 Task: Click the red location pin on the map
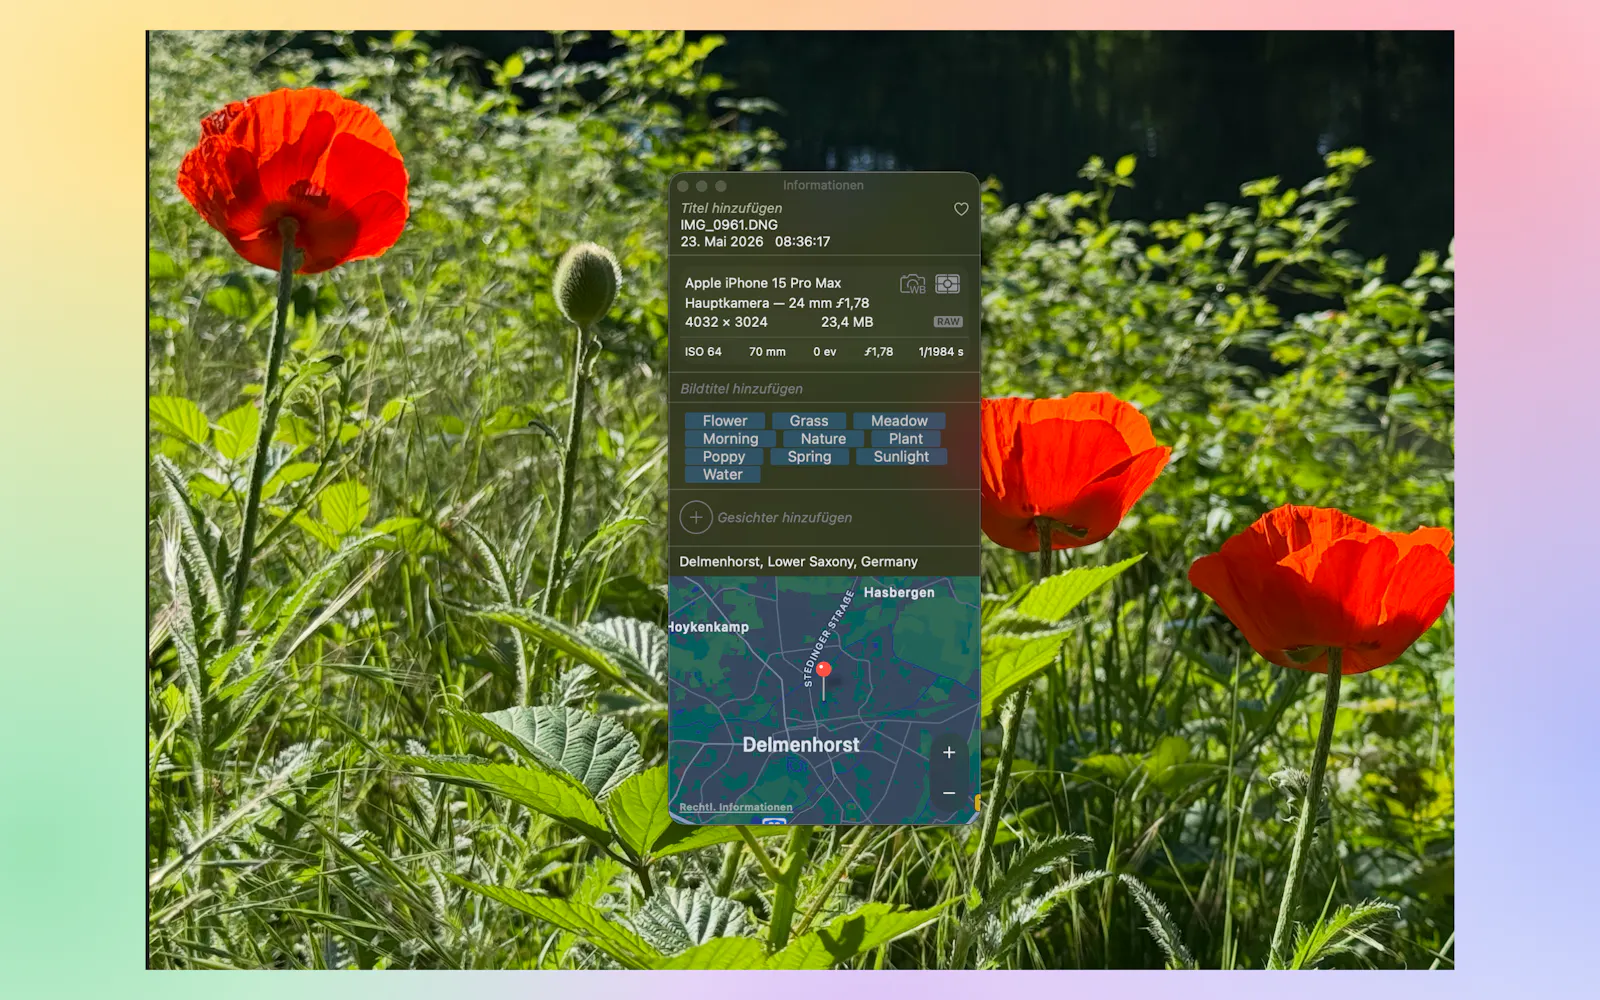(823, 672)
